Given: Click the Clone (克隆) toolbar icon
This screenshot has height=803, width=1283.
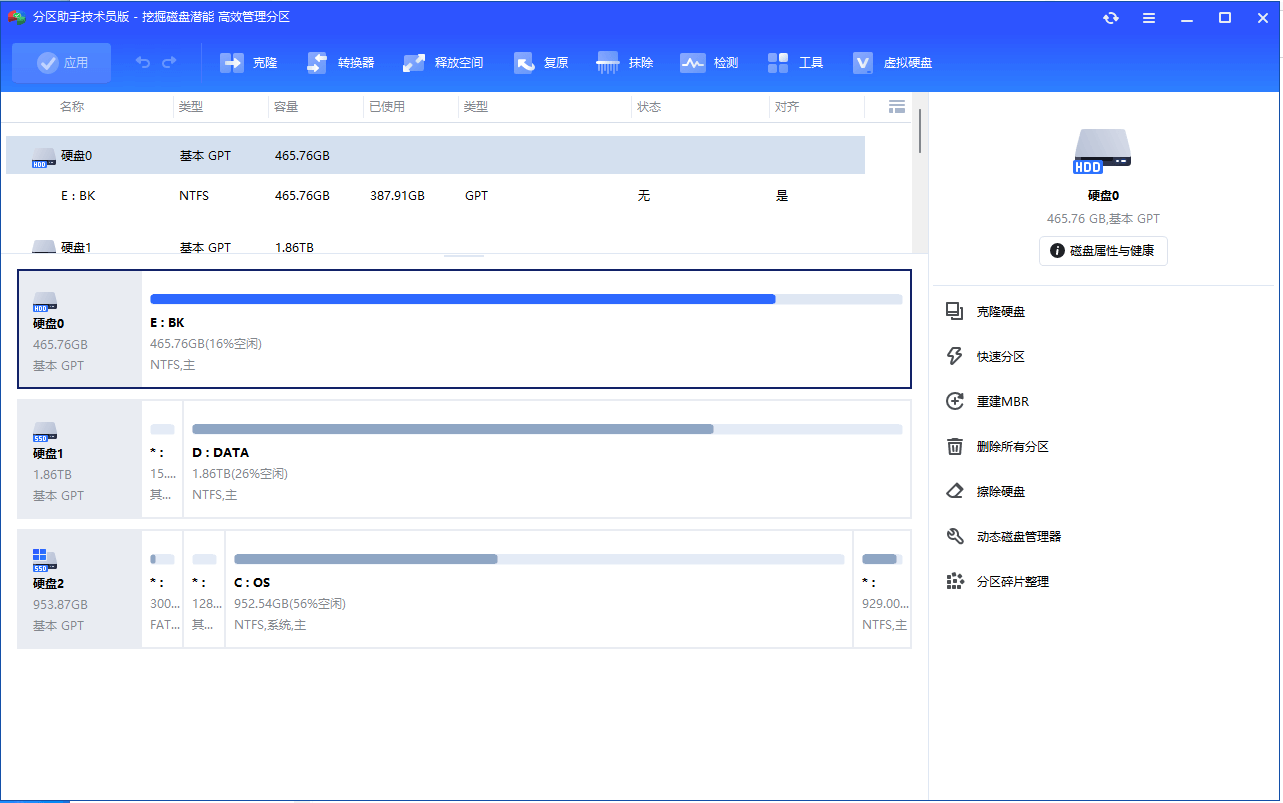Looking at the screenshot, I should click(x=233, y=63).
